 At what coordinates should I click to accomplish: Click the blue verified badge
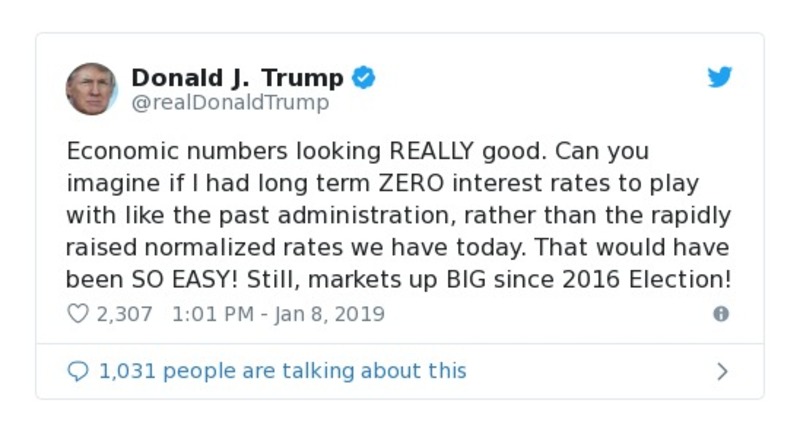click(364, 78)
